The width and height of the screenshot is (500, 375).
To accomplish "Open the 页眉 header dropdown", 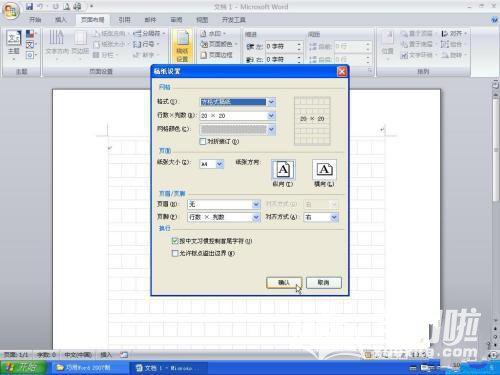I will click(256, 204).
